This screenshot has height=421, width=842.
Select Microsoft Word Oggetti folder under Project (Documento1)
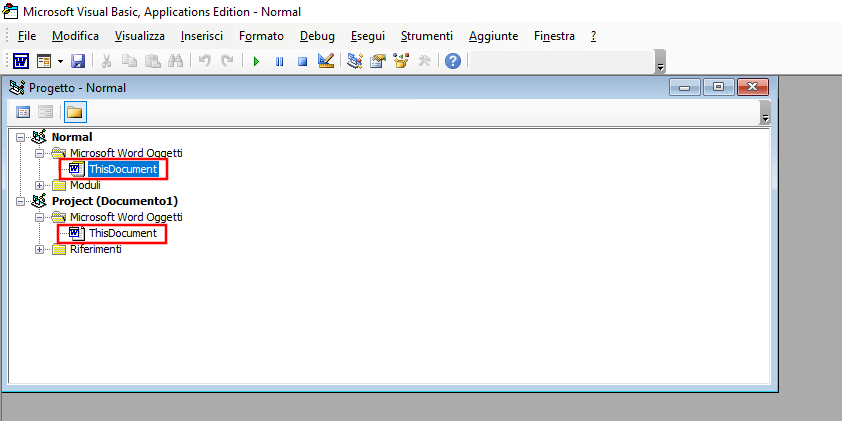[126, 217]
